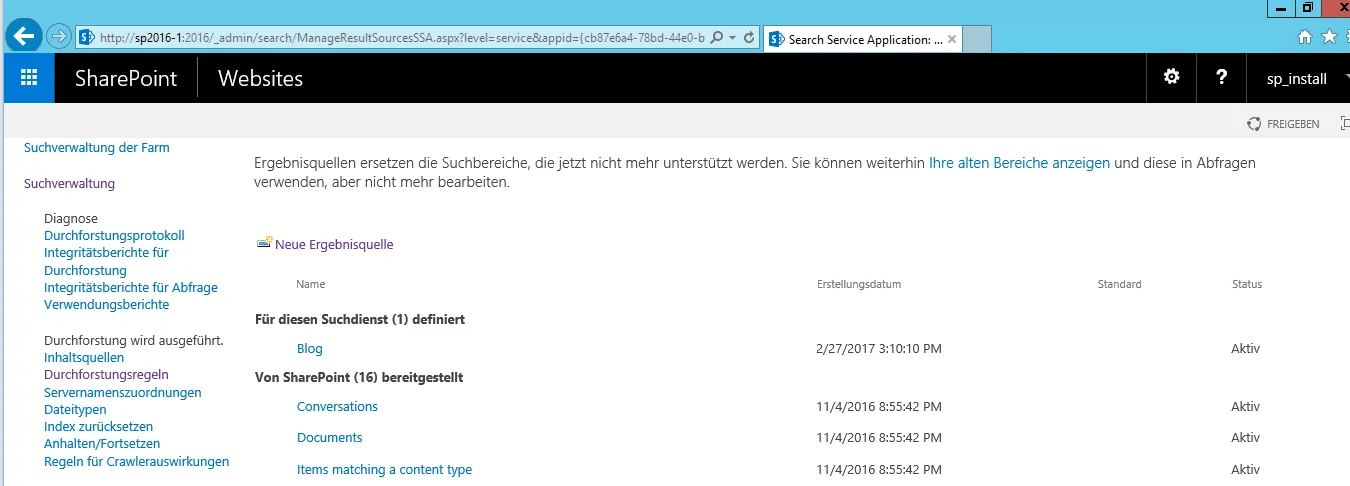Click 'Durchforstung wird ausgeführt.' label
Viewport: 1350px width, 486px height.
134,340
